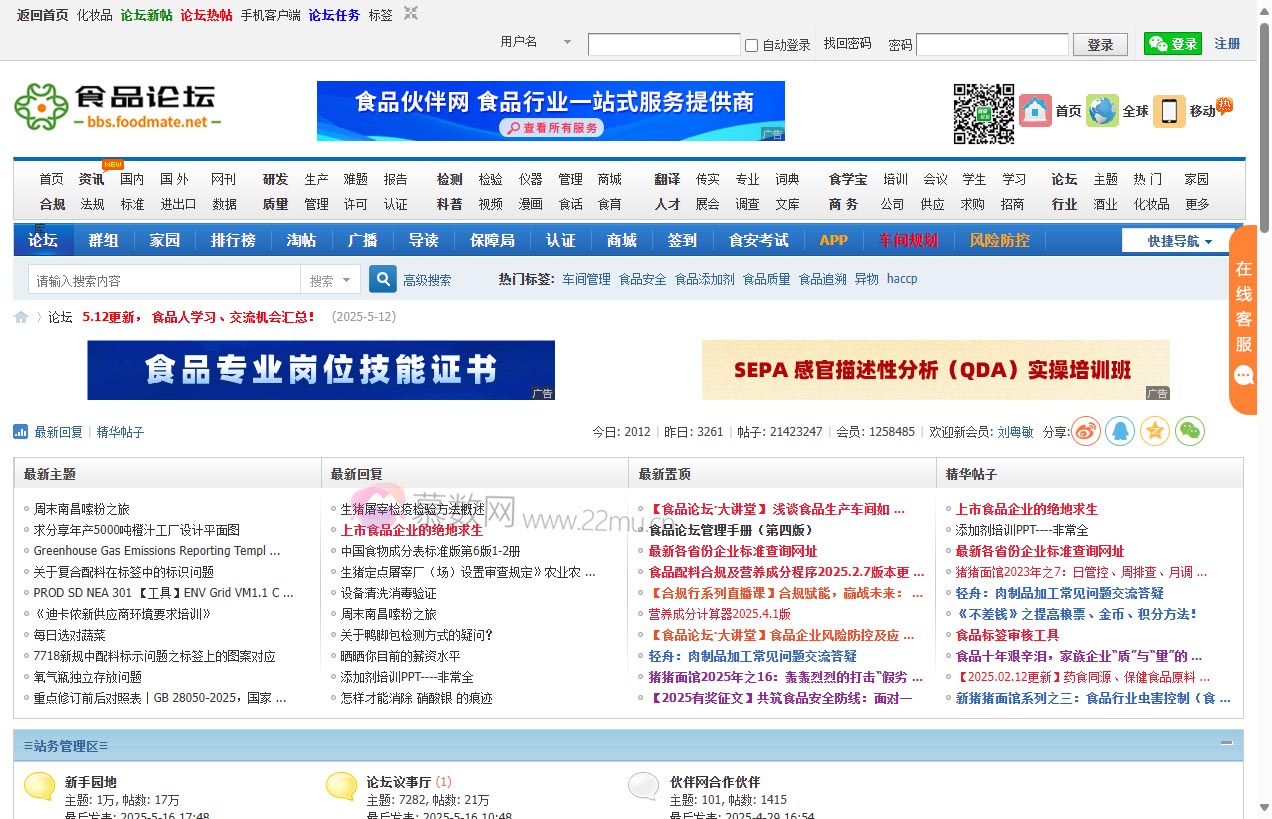1272x819 pixels.
Task: Expand the 搜索 type dropdown
Action: pyautogui.click(x=330, y=281)
